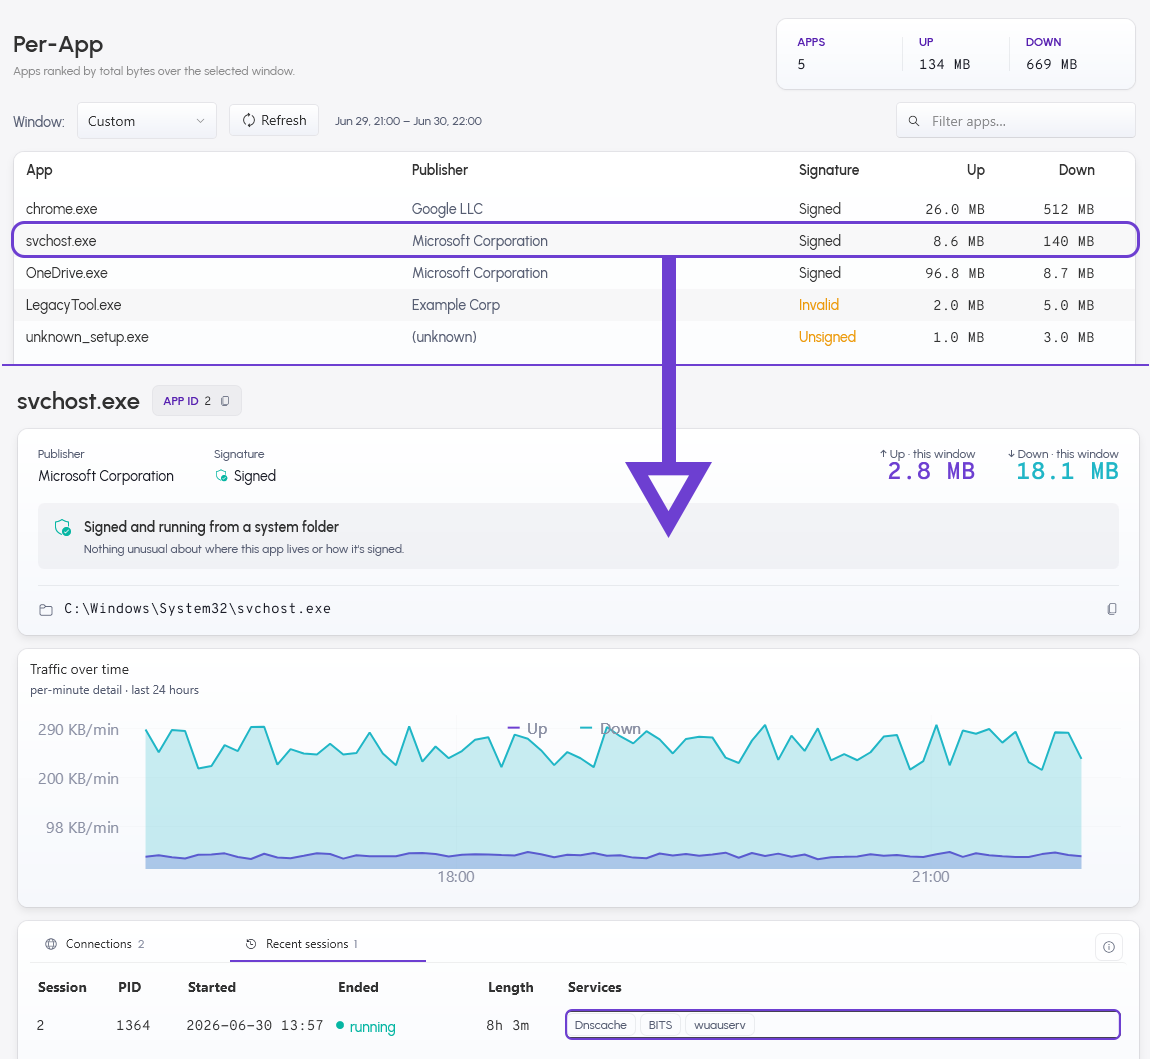Image resolution: width=1150 pixels, height=1059 pixels.
Task: Sort by the Up column header
Action: (975, 170)
